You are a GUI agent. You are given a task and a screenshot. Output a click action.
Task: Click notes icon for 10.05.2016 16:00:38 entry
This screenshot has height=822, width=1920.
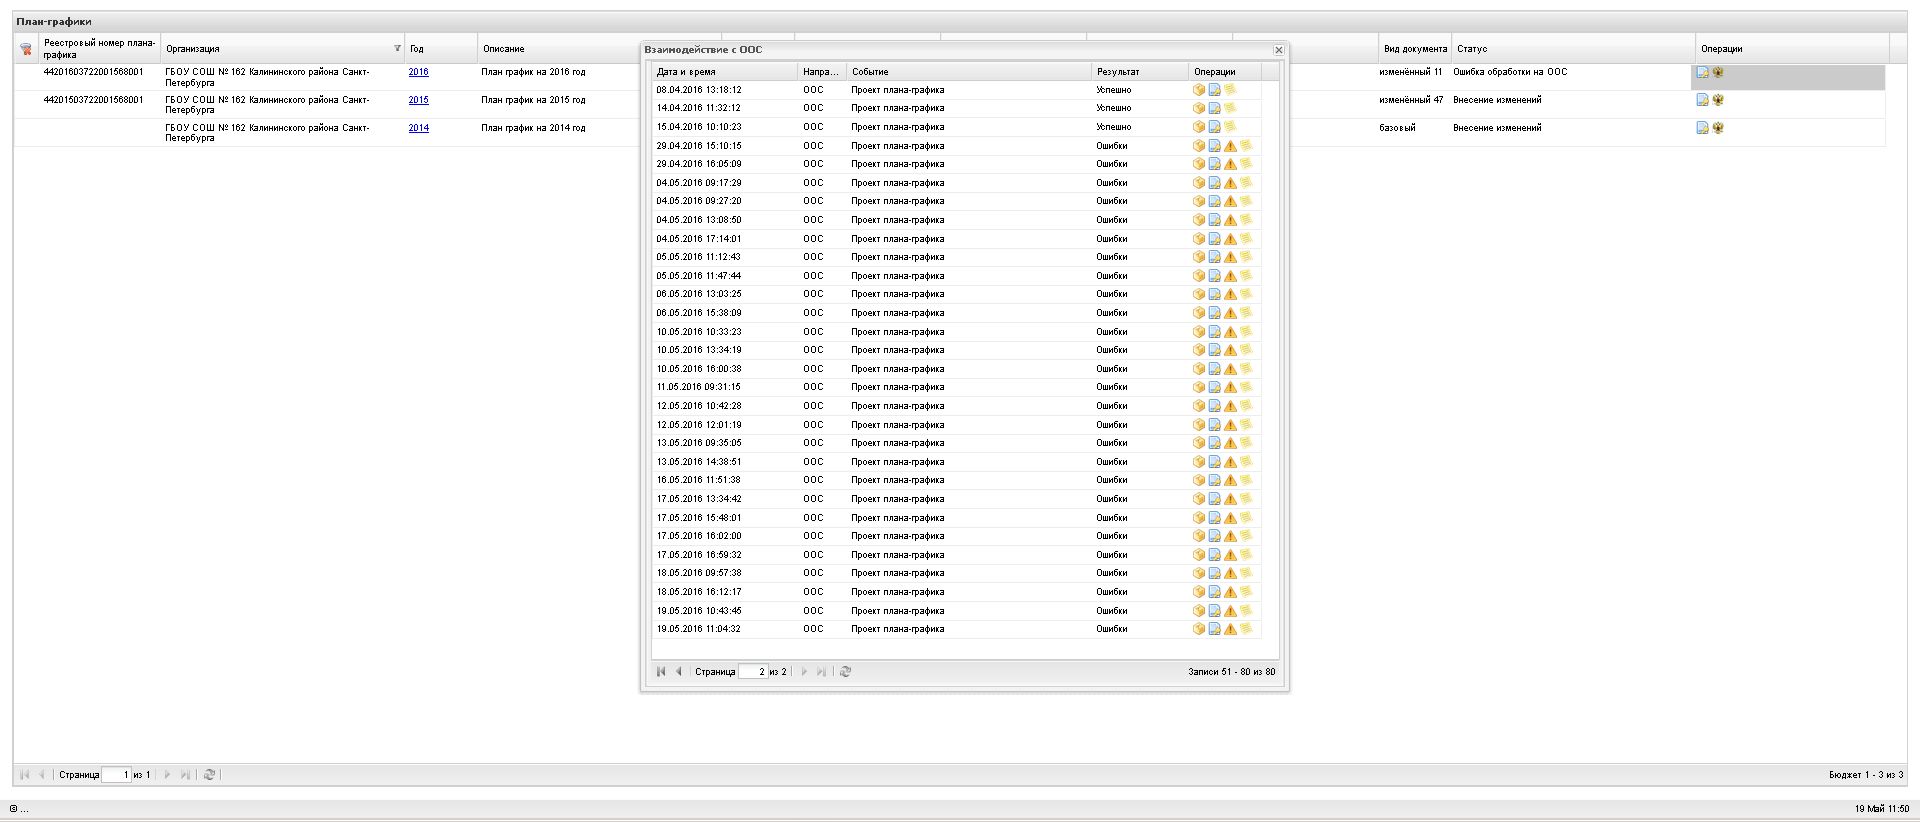(x=1246, y=369)
